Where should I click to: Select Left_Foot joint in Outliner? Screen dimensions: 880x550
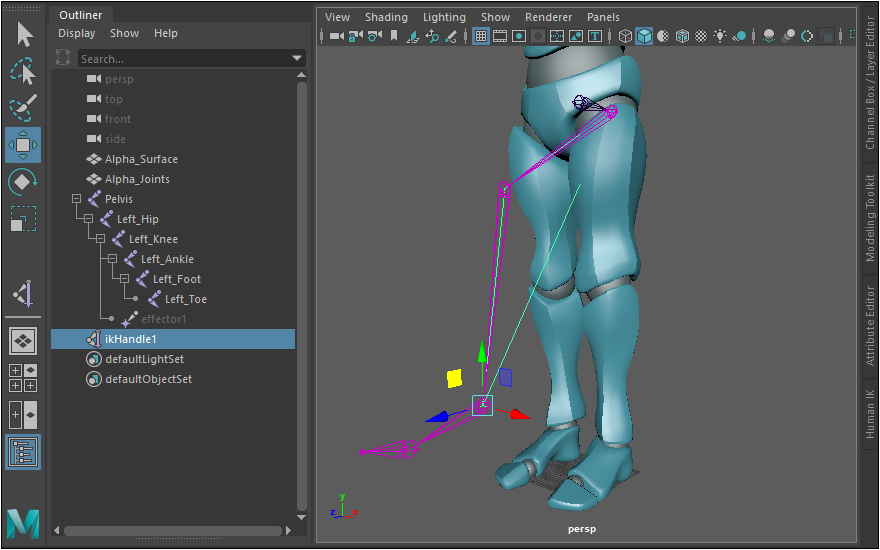tap(176, 279)
